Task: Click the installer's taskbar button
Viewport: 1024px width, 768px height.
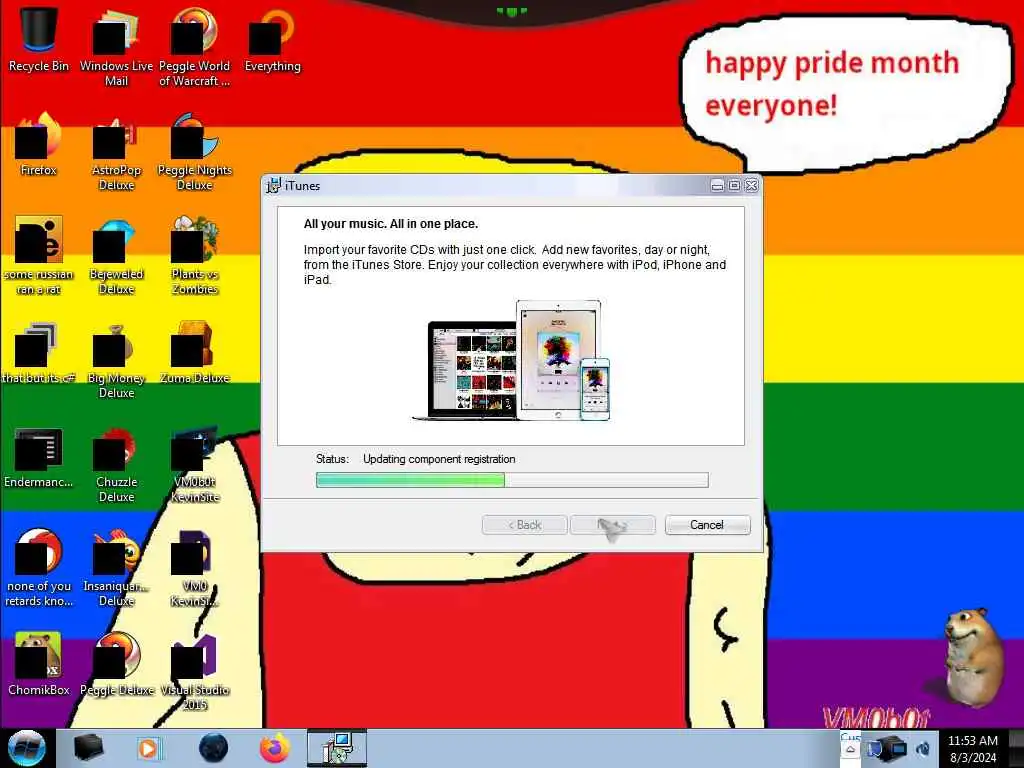Action: point(337,748)
